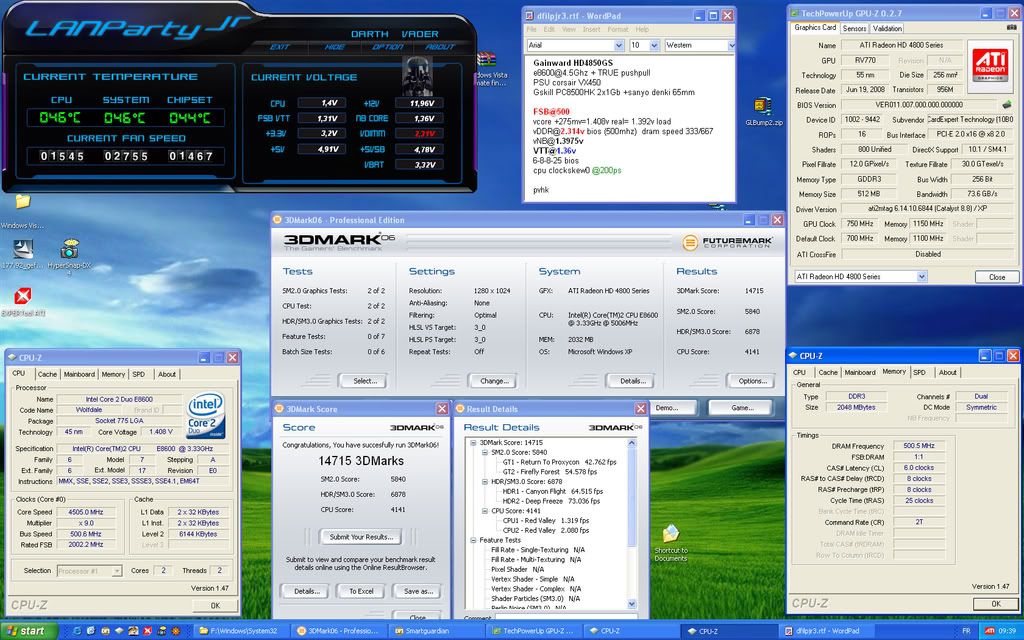Collapse the HDR/SM3.0 Score tree node
Viewport: 1024px width, 640px height.
coord(485,481)
